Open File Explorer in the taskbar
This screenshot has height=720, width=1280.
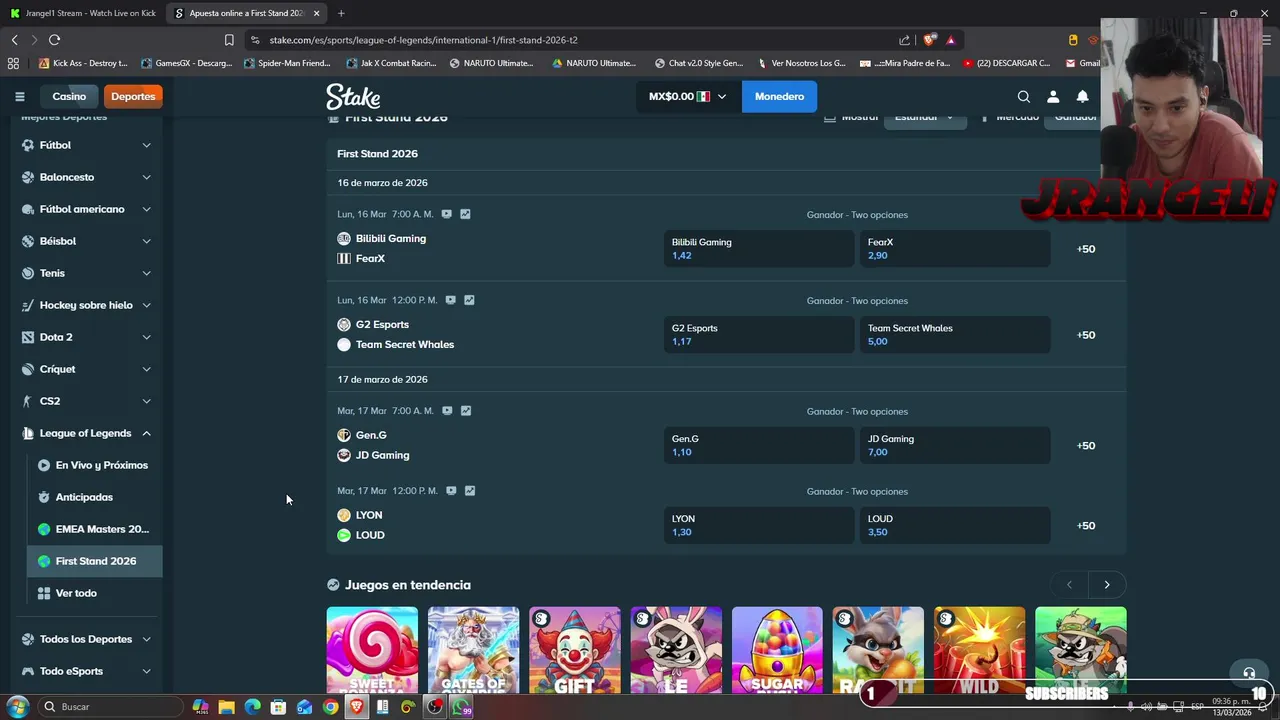coord(226,707)
